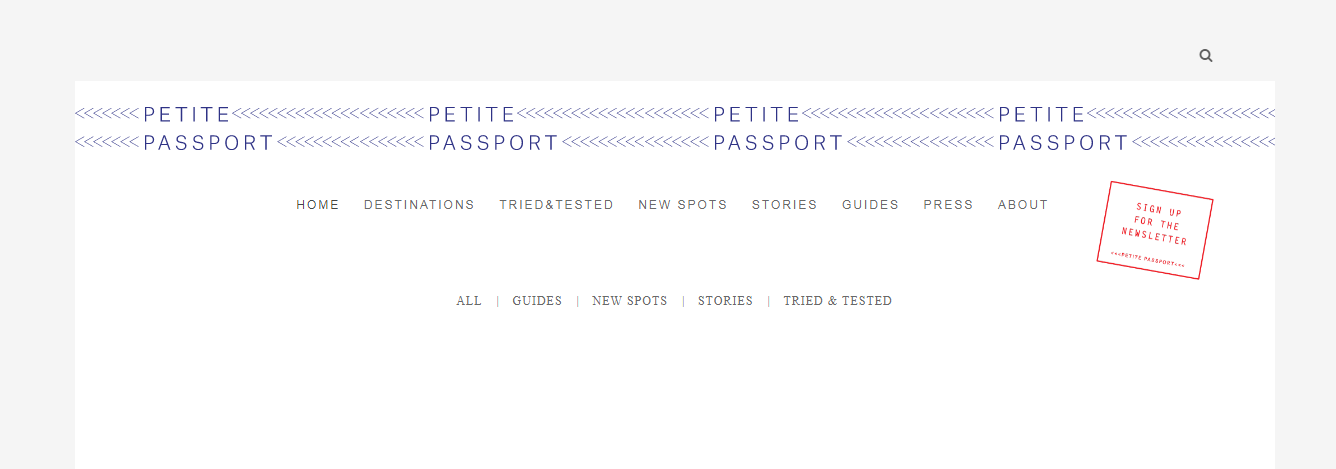Viewport: 1336px width, 469px height.
Task: Go to Home in main navigation
Action: (318, 205)
